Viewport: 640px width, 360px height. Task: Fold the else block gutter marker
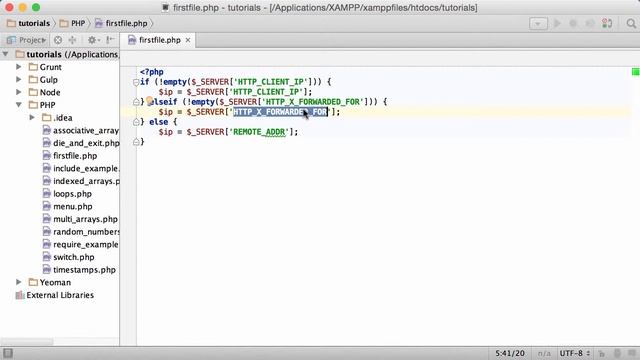pyautogui.click(x=136, y=122)
